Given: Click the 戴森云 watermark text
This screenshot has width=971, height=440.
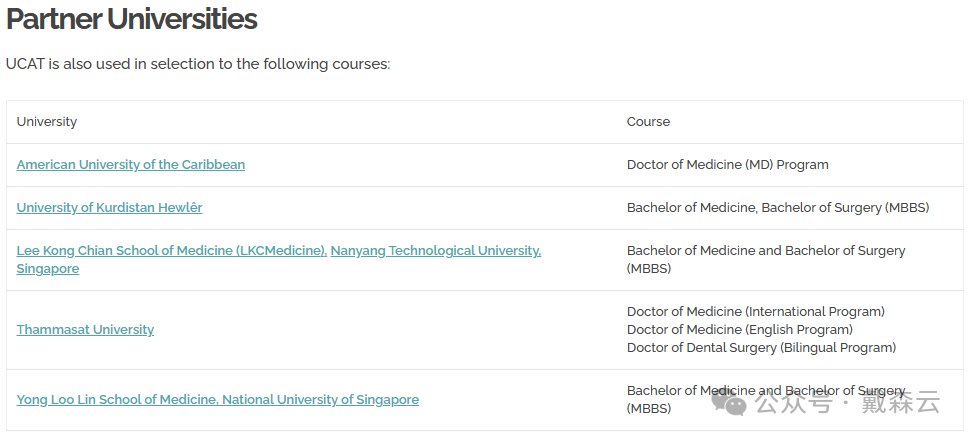Looking at the screenshot, I should (910, 403).
